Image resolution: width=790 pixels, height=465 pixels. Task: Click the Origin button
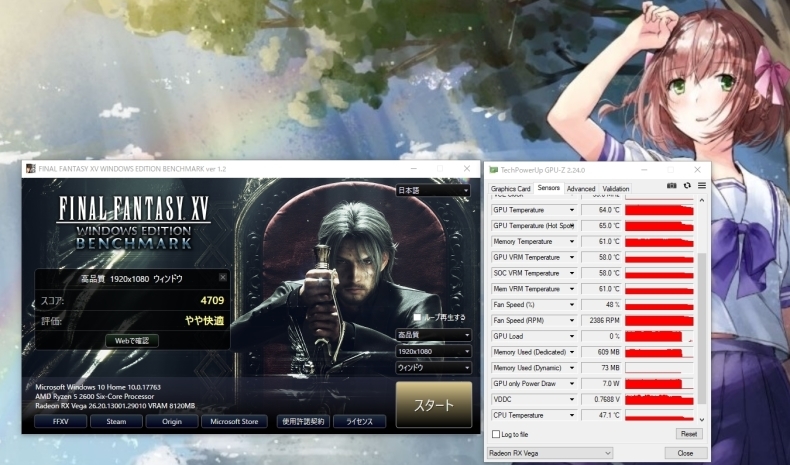172,421
